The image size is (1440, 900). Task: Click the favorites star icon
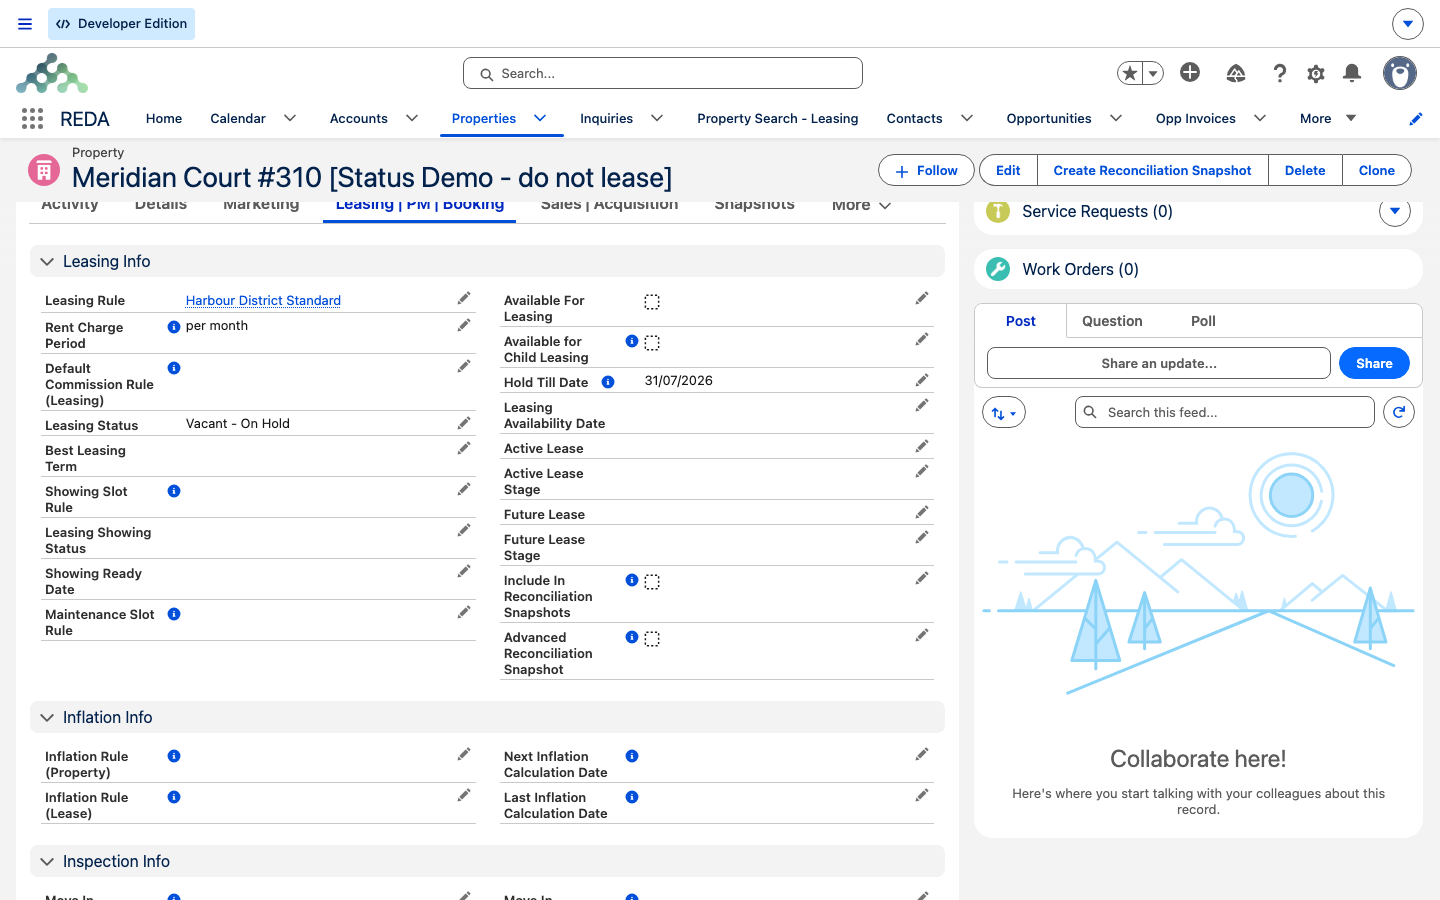click(1130, 73)
